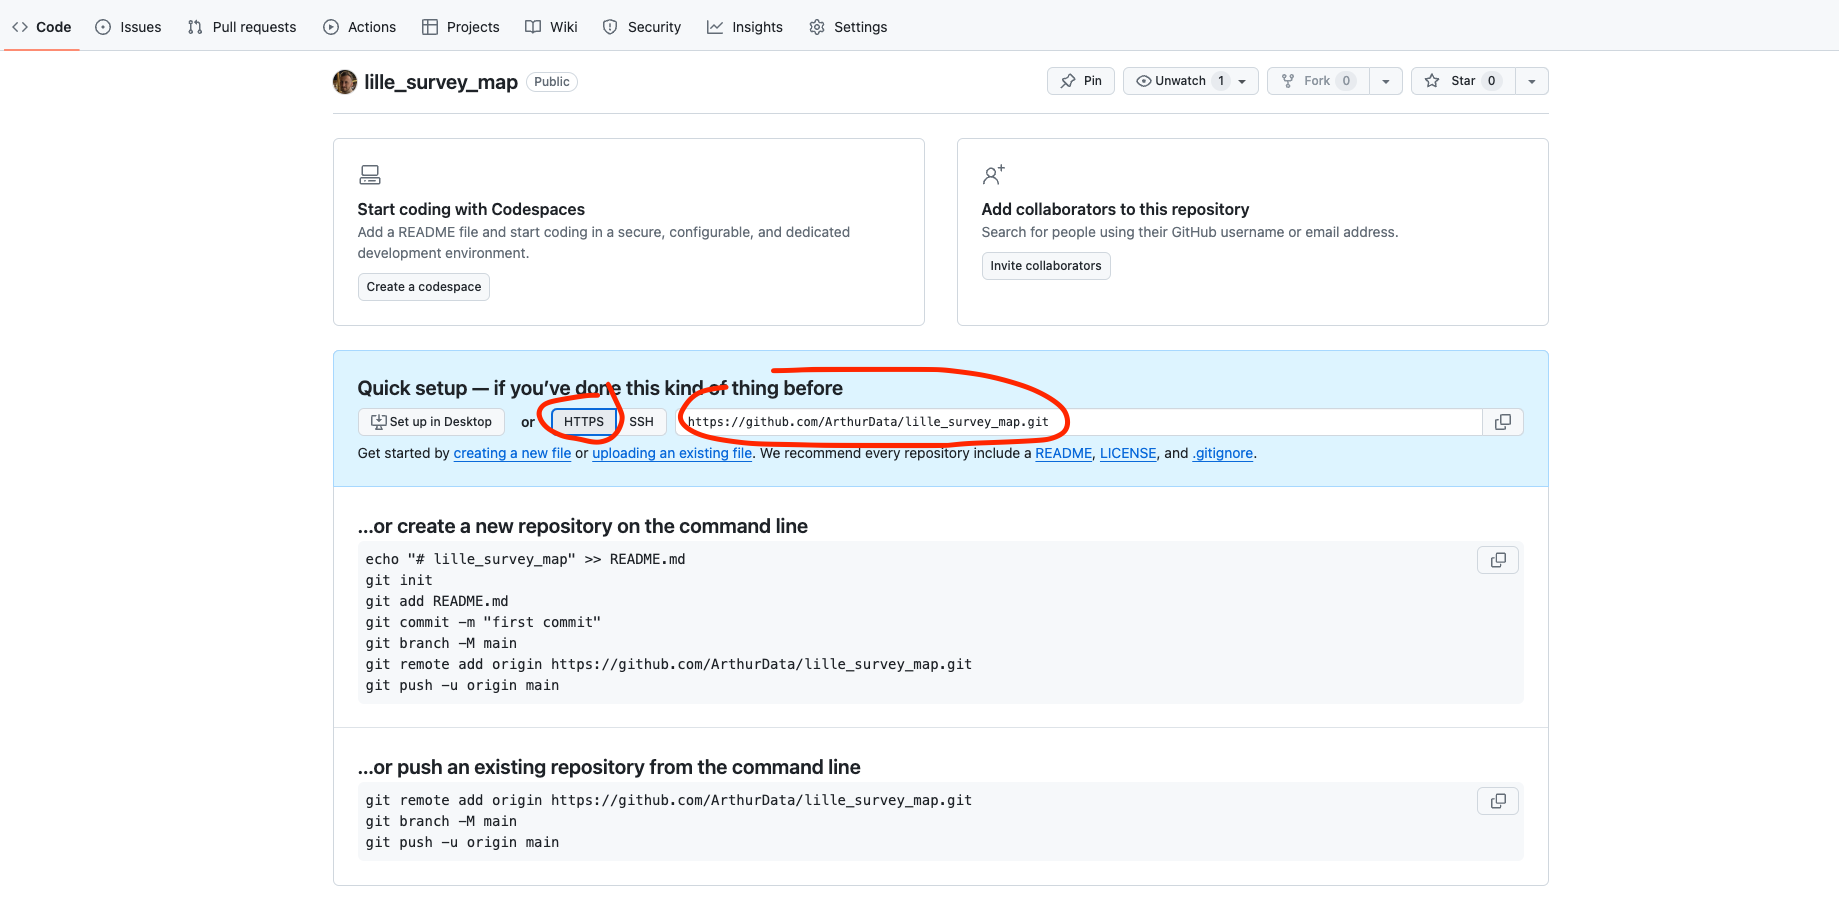Open the Security tab
Screen dimensions: 1839x905
(x=642, y=27)
